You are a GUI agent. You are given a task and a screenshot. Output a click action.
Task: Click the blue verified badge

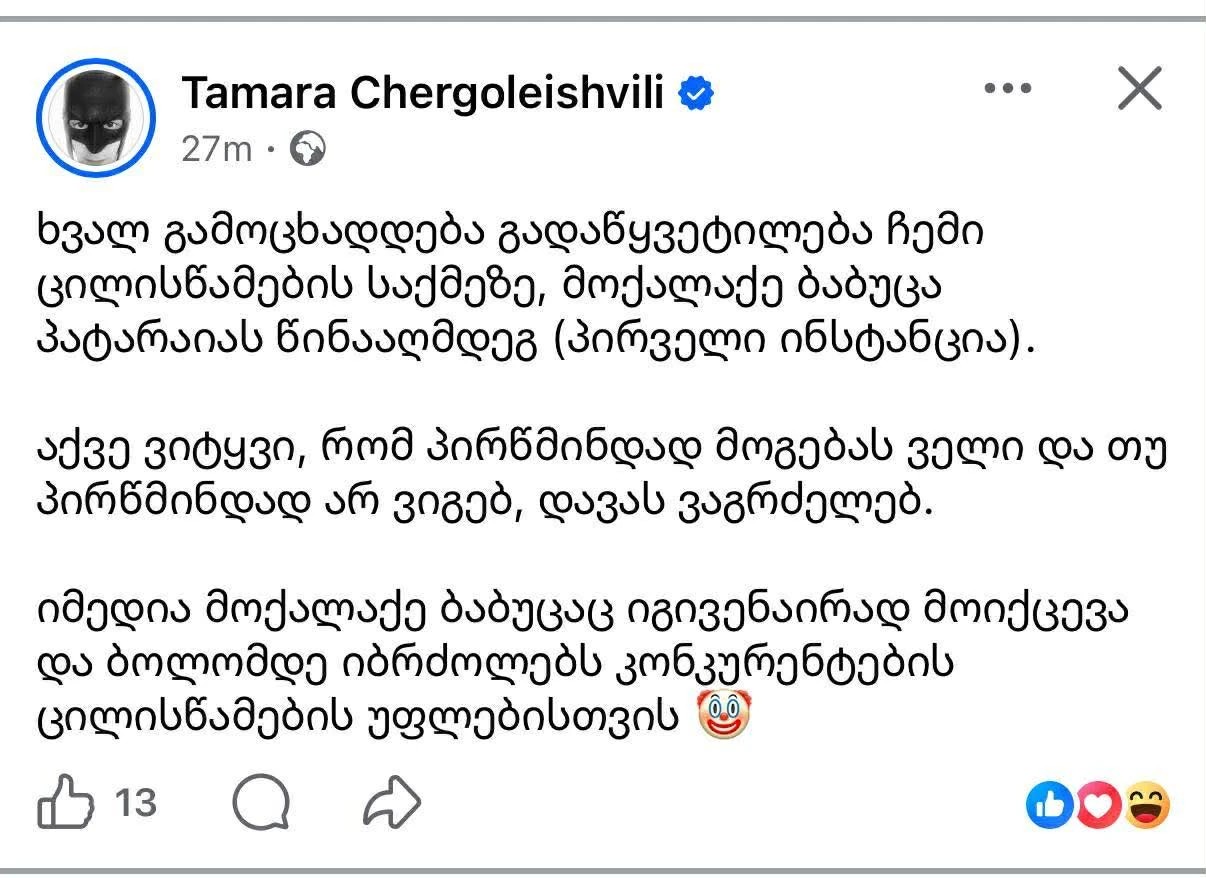point(696,95)
